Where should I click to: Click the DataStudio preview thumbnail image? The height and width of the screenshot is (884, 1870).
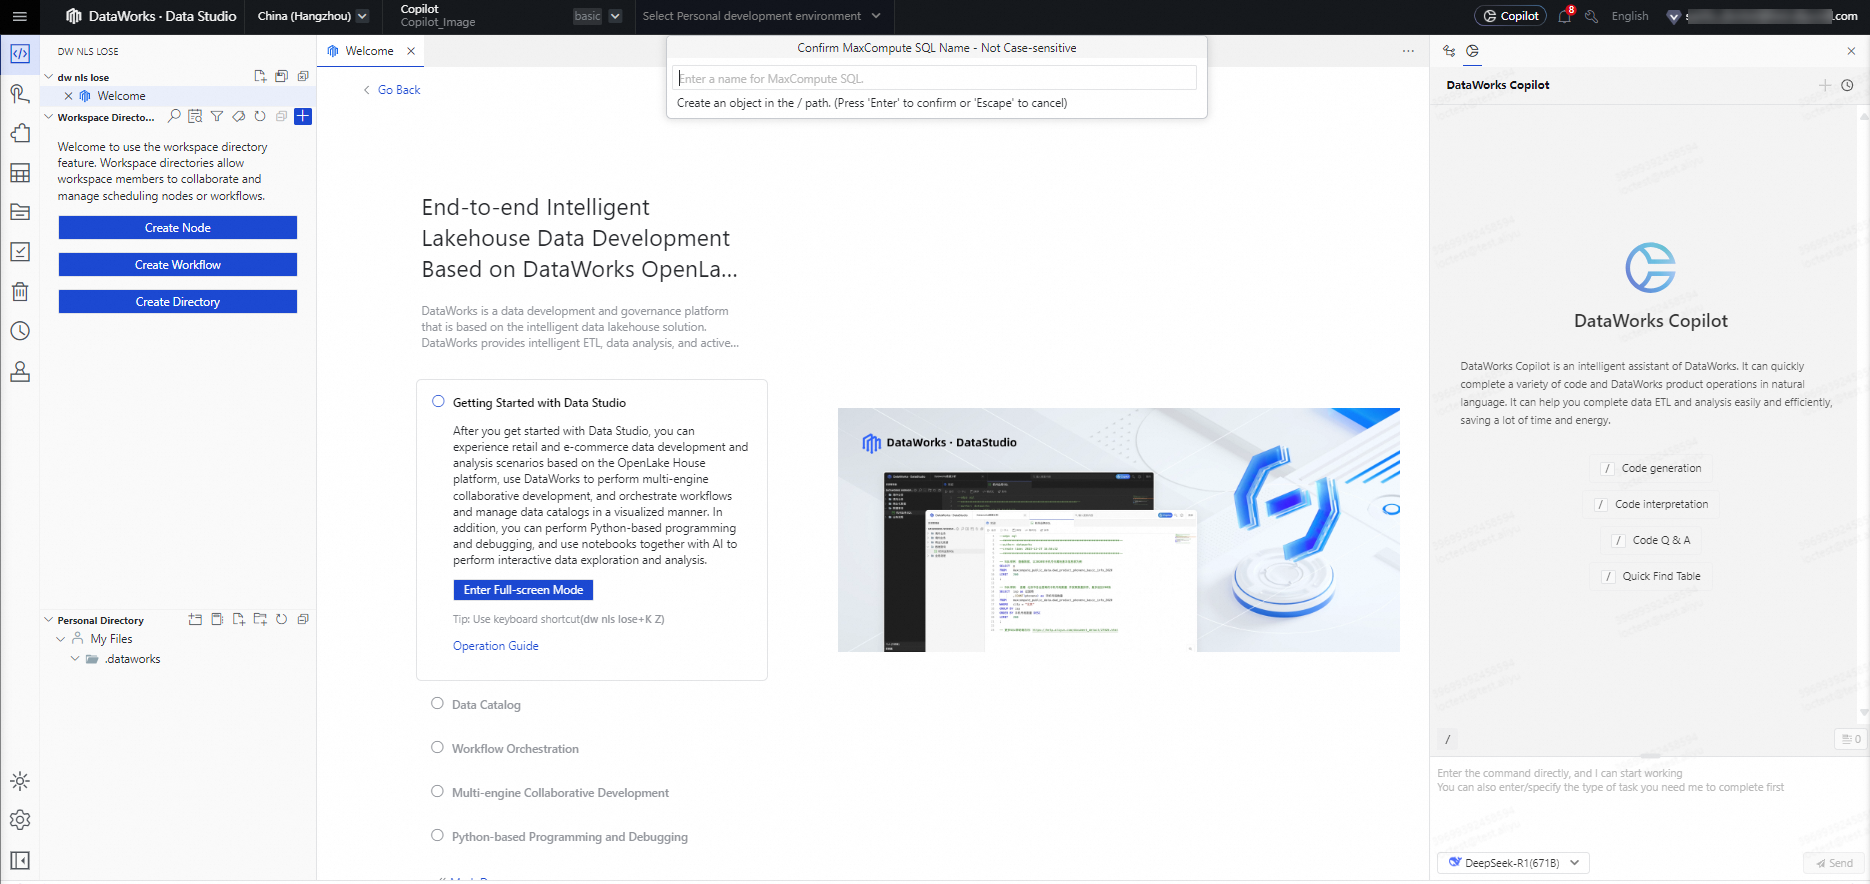(x=1118, y=530)
